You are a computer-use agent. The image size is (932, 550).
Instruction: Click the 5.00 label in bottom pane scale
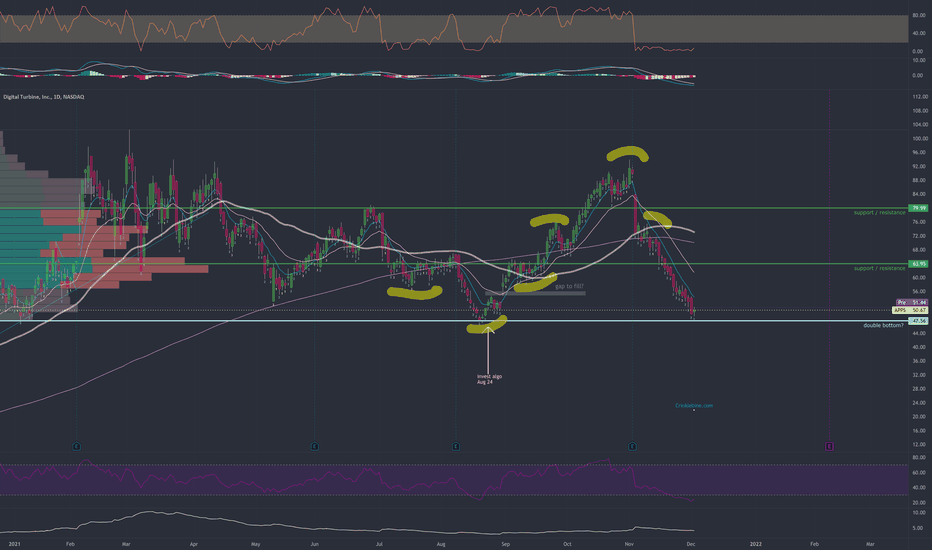pos(919,528)
